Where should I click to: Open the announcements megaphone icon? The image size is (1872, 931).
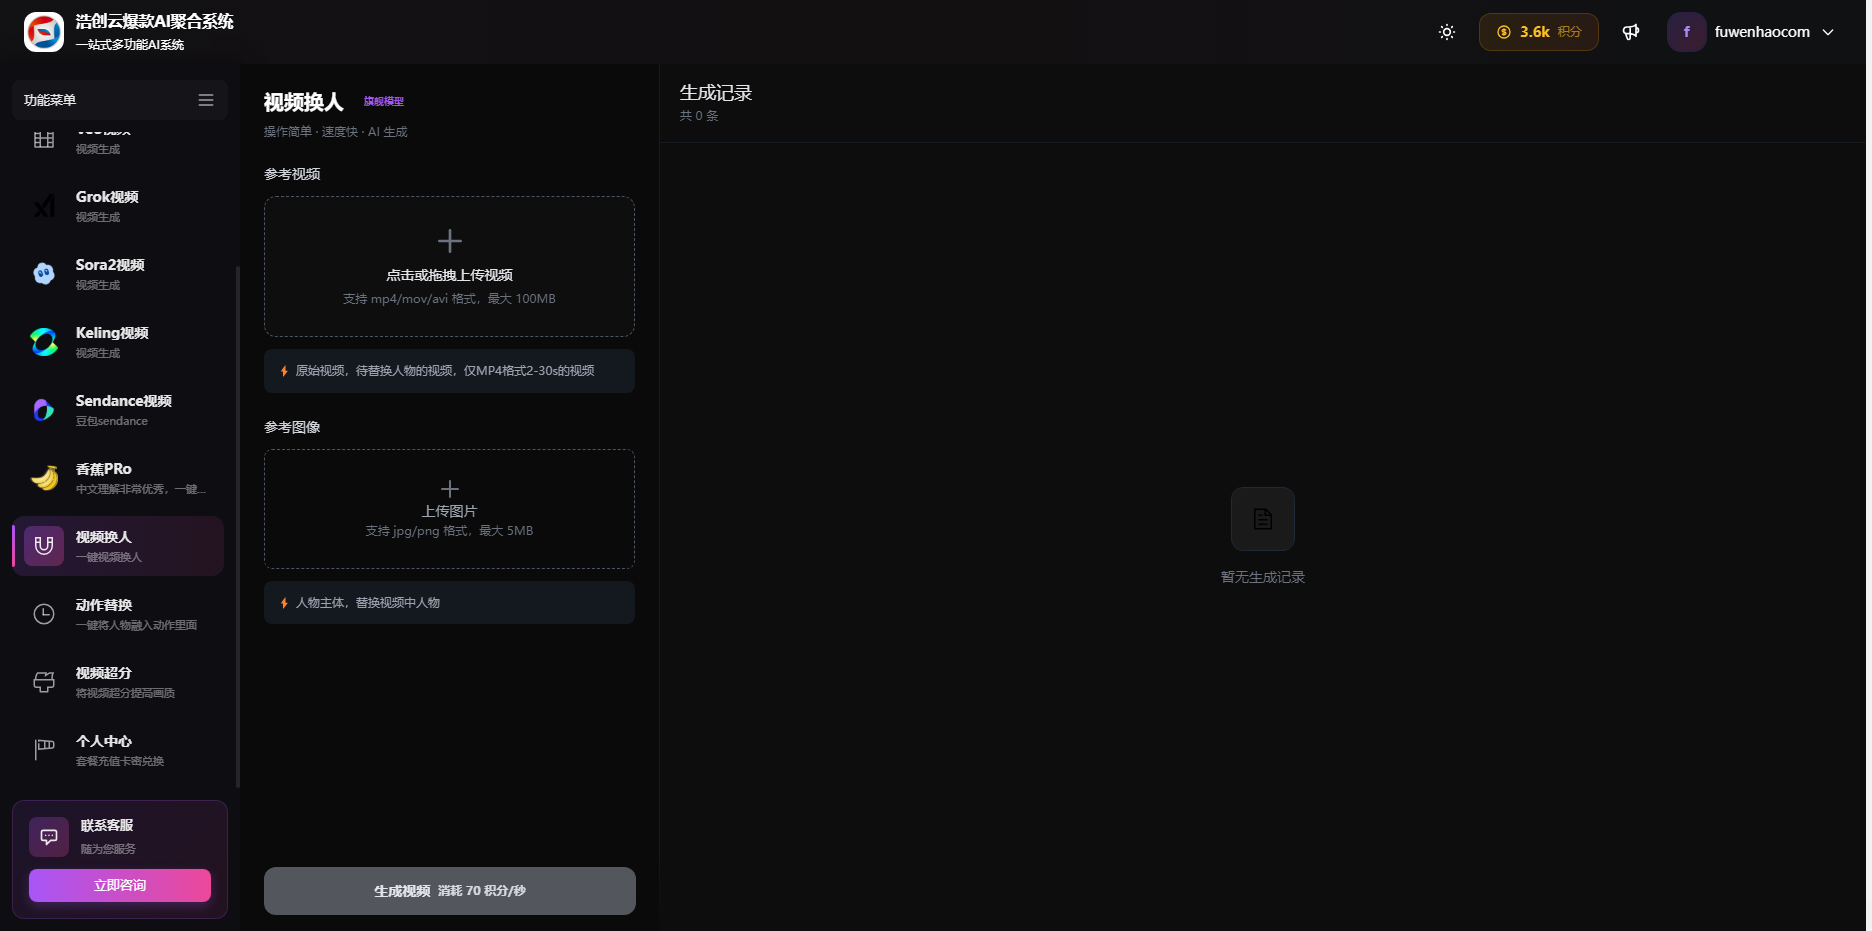pyautogui.click(x=1630, y=32)
